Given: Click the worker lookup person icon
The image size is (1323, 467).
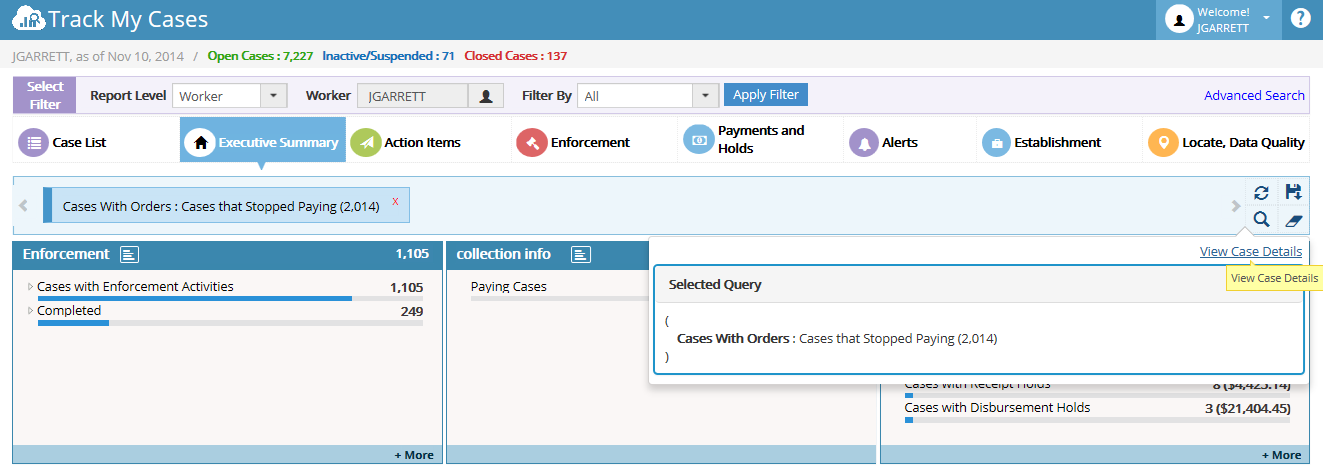Looking at the screenshot, I should point(486,96).
